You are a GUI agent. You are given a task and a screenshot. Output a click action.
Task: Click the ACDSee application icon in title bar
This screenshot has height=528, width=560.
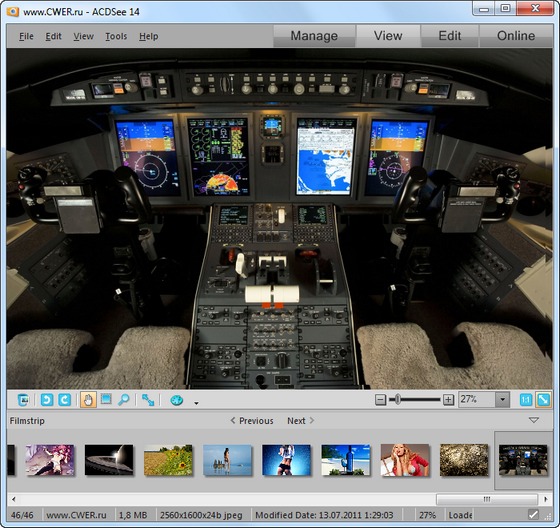[x=13, y=11]
